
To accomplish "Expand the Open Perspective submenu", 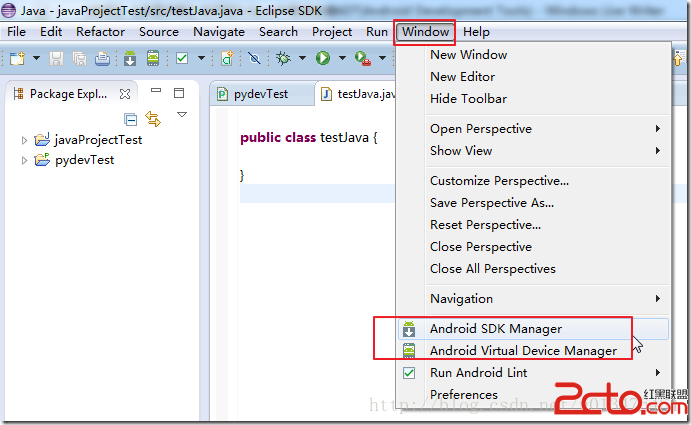I will pos(533,129).
